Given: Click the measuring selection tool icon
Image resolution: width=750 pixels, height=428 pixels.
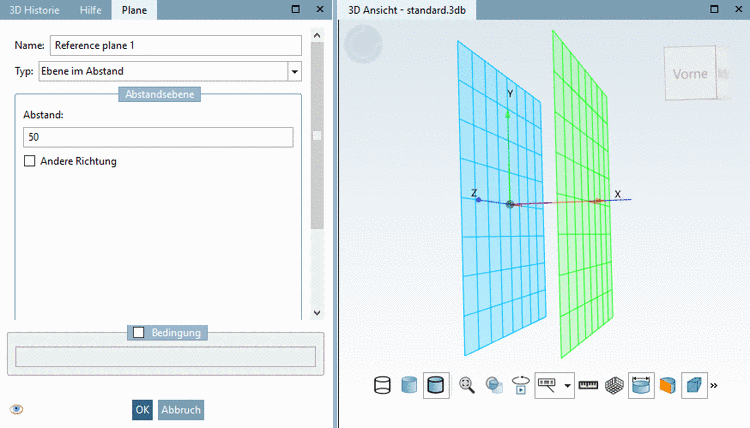Looking at the screenshot, I should pos(548,385).
